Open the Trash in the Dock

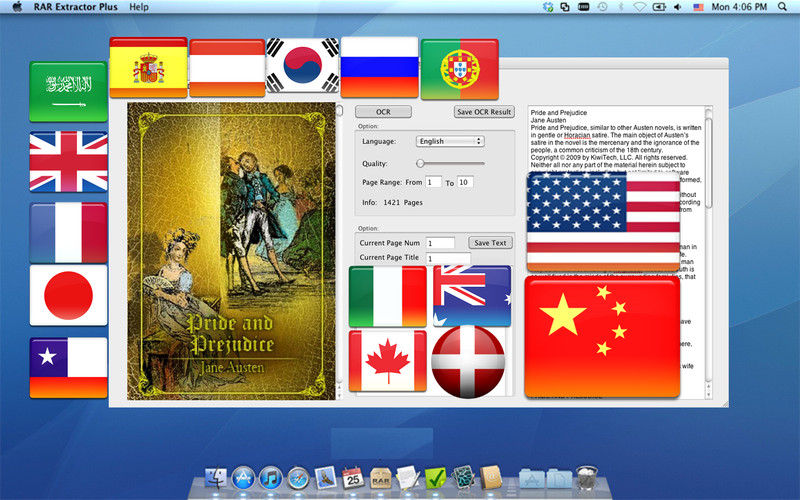pyautogui.click(x=587, y=479)
